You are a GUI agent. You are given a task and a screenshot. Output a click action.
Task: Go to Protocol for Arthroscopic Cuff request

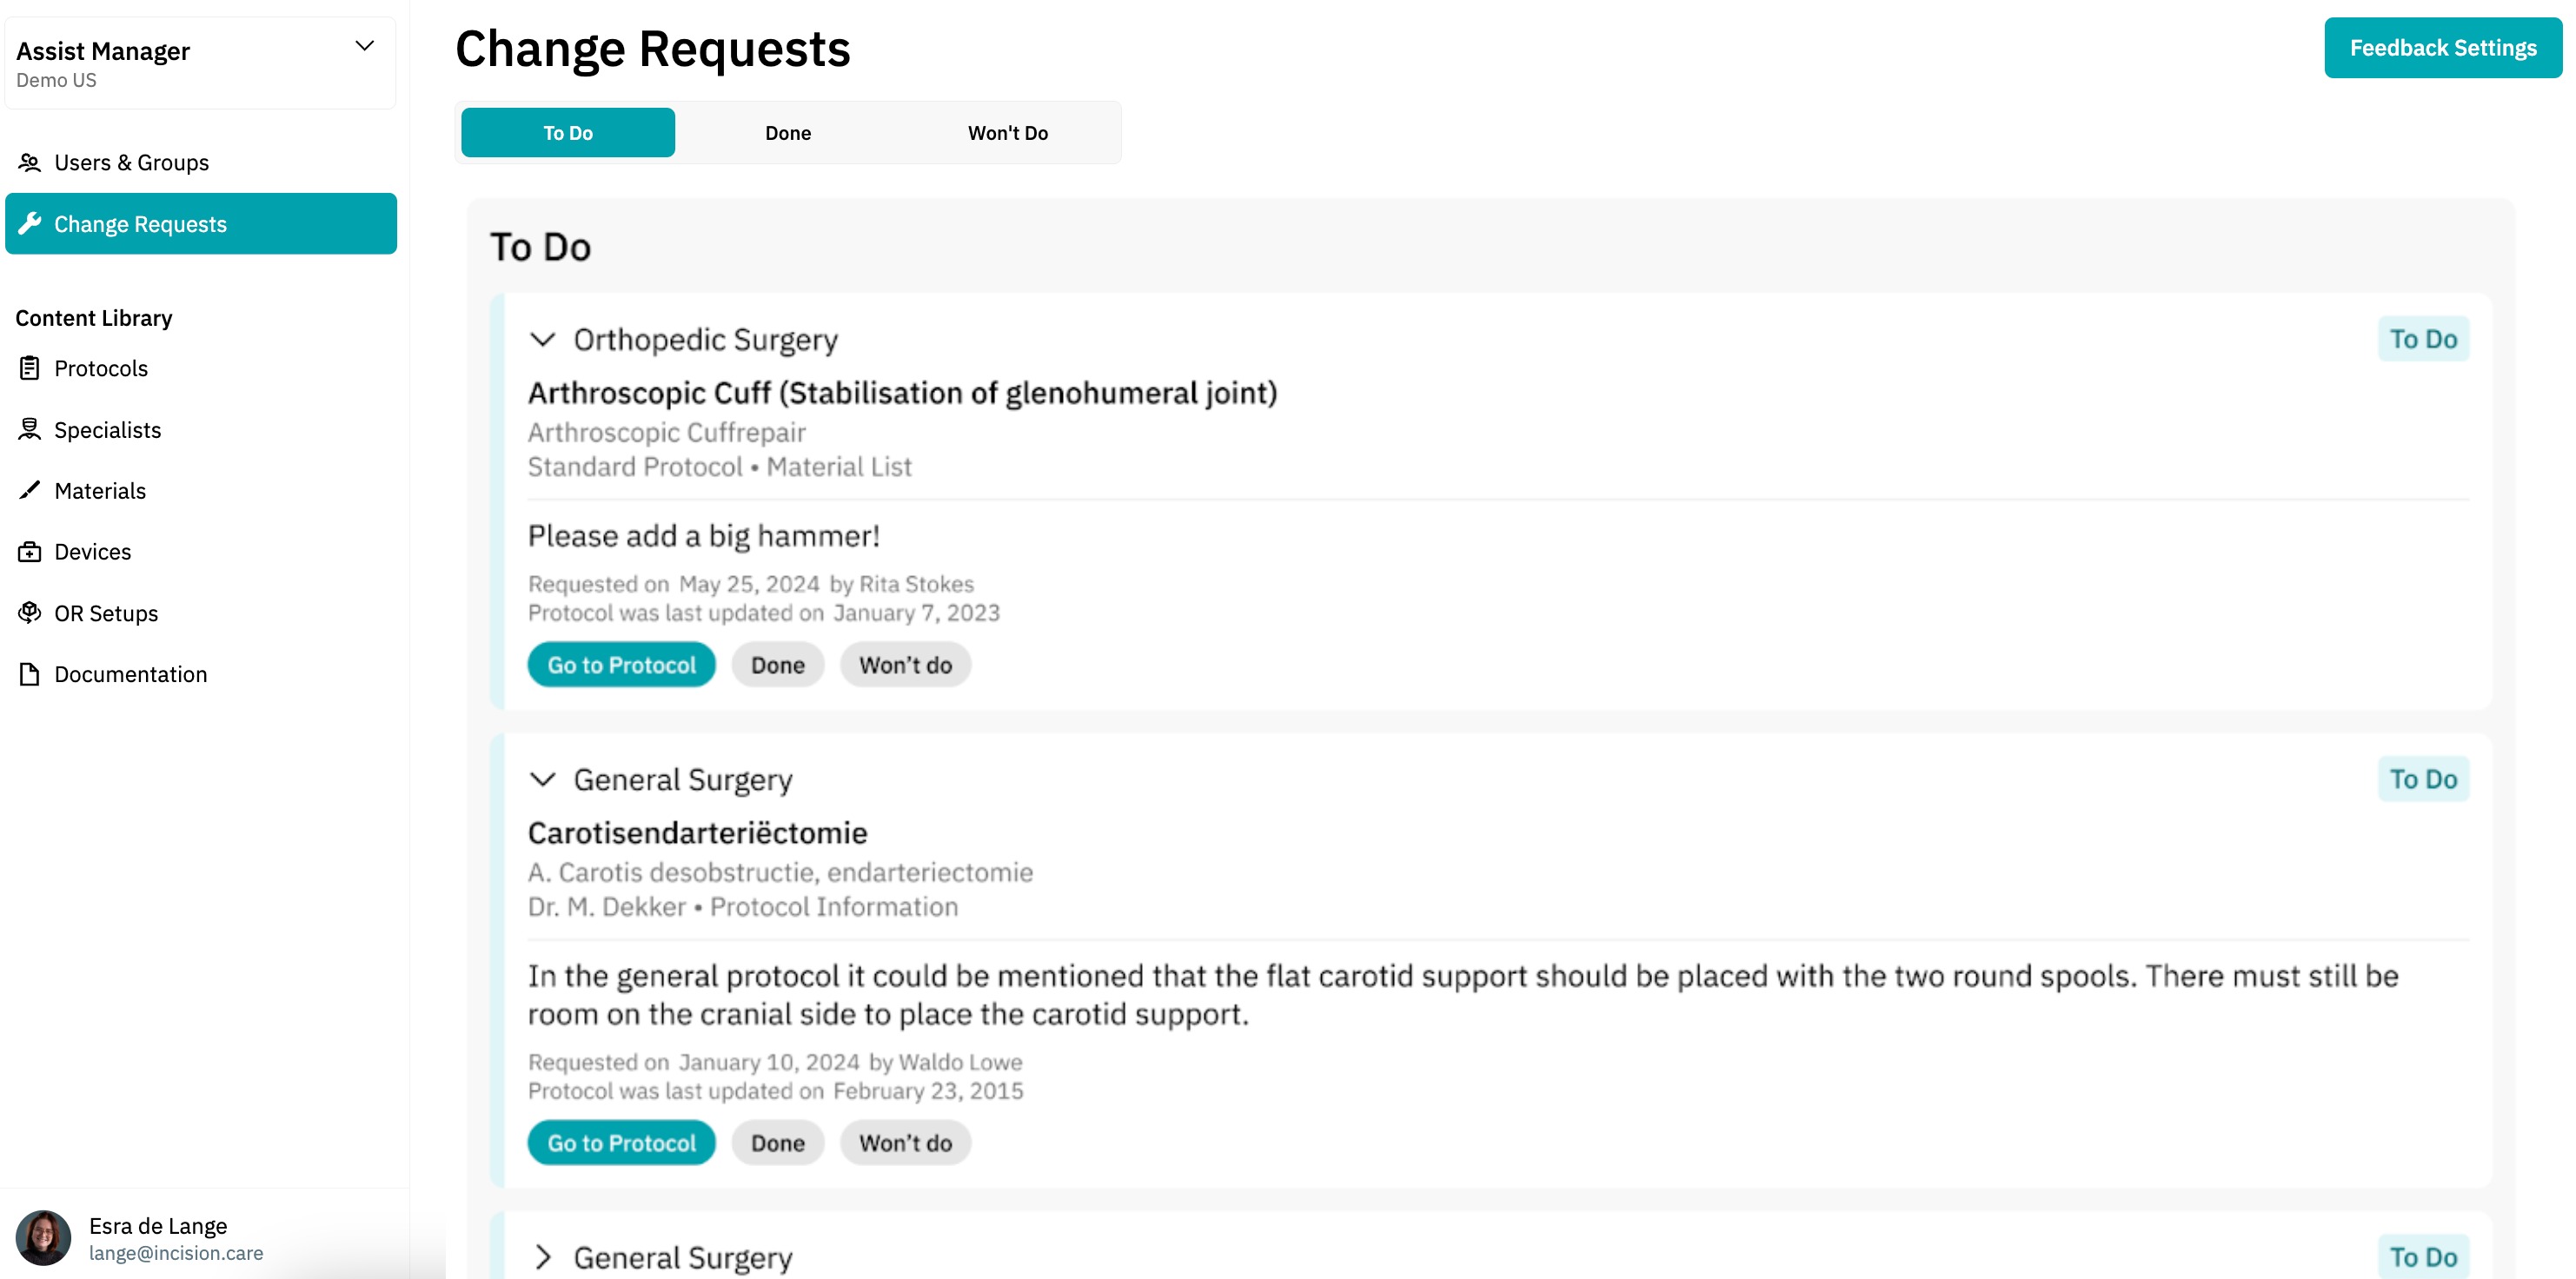pos(621,665)
